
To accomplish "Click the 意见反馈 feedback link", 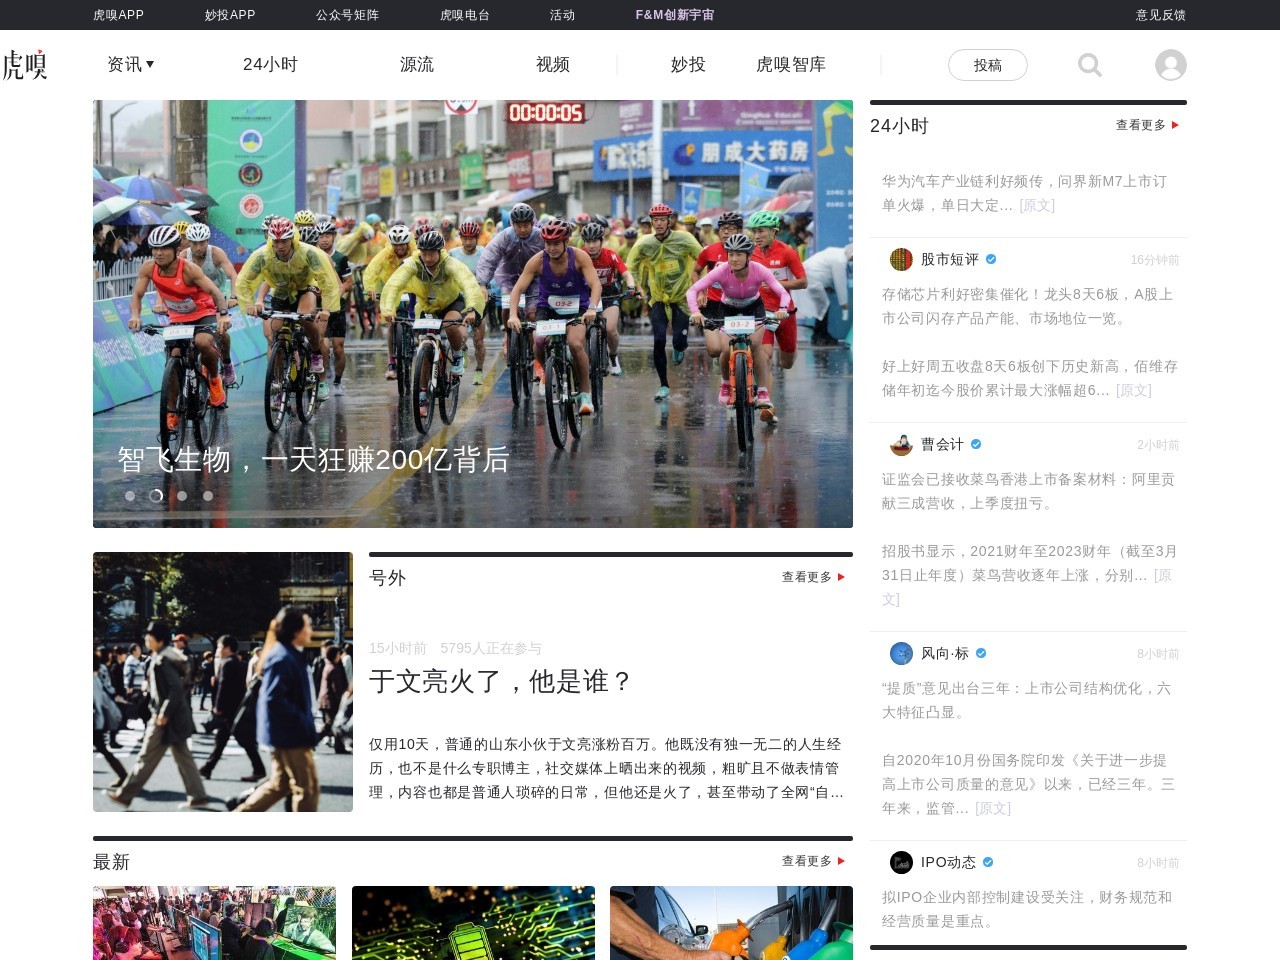I will coord(1160,15).
